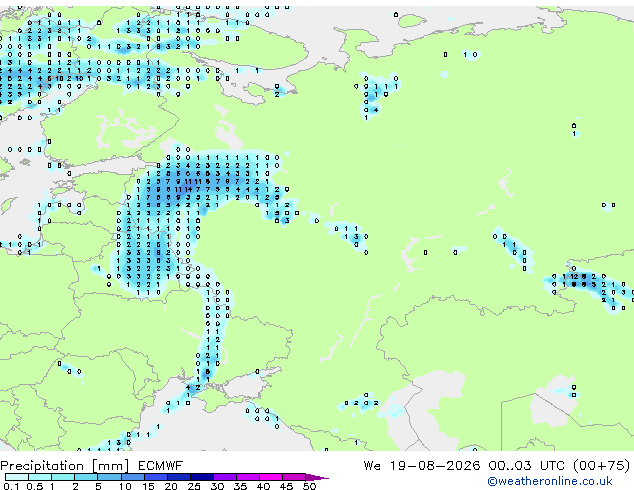Click the above-50 mm legend arrow tip
The width and height of the screenshot is (634, 490).
[x=317, y=477]
